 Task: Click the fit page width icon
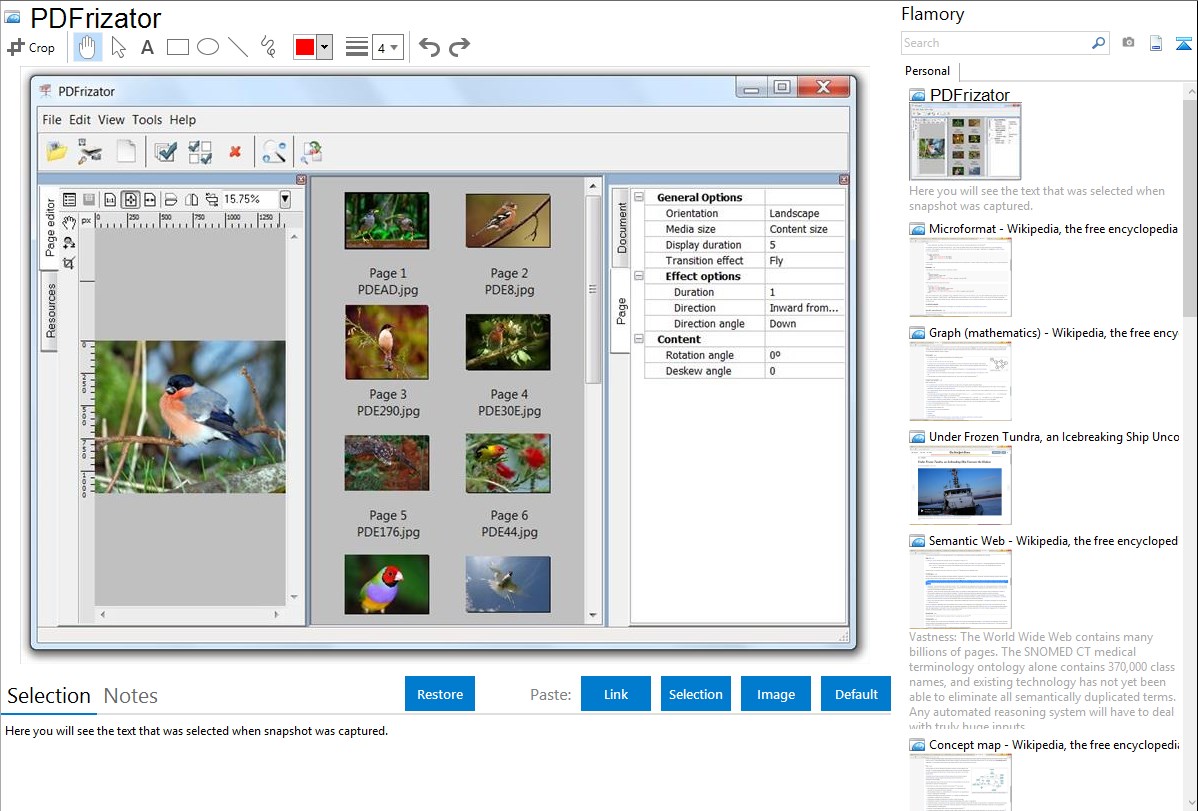pos(150,200)
